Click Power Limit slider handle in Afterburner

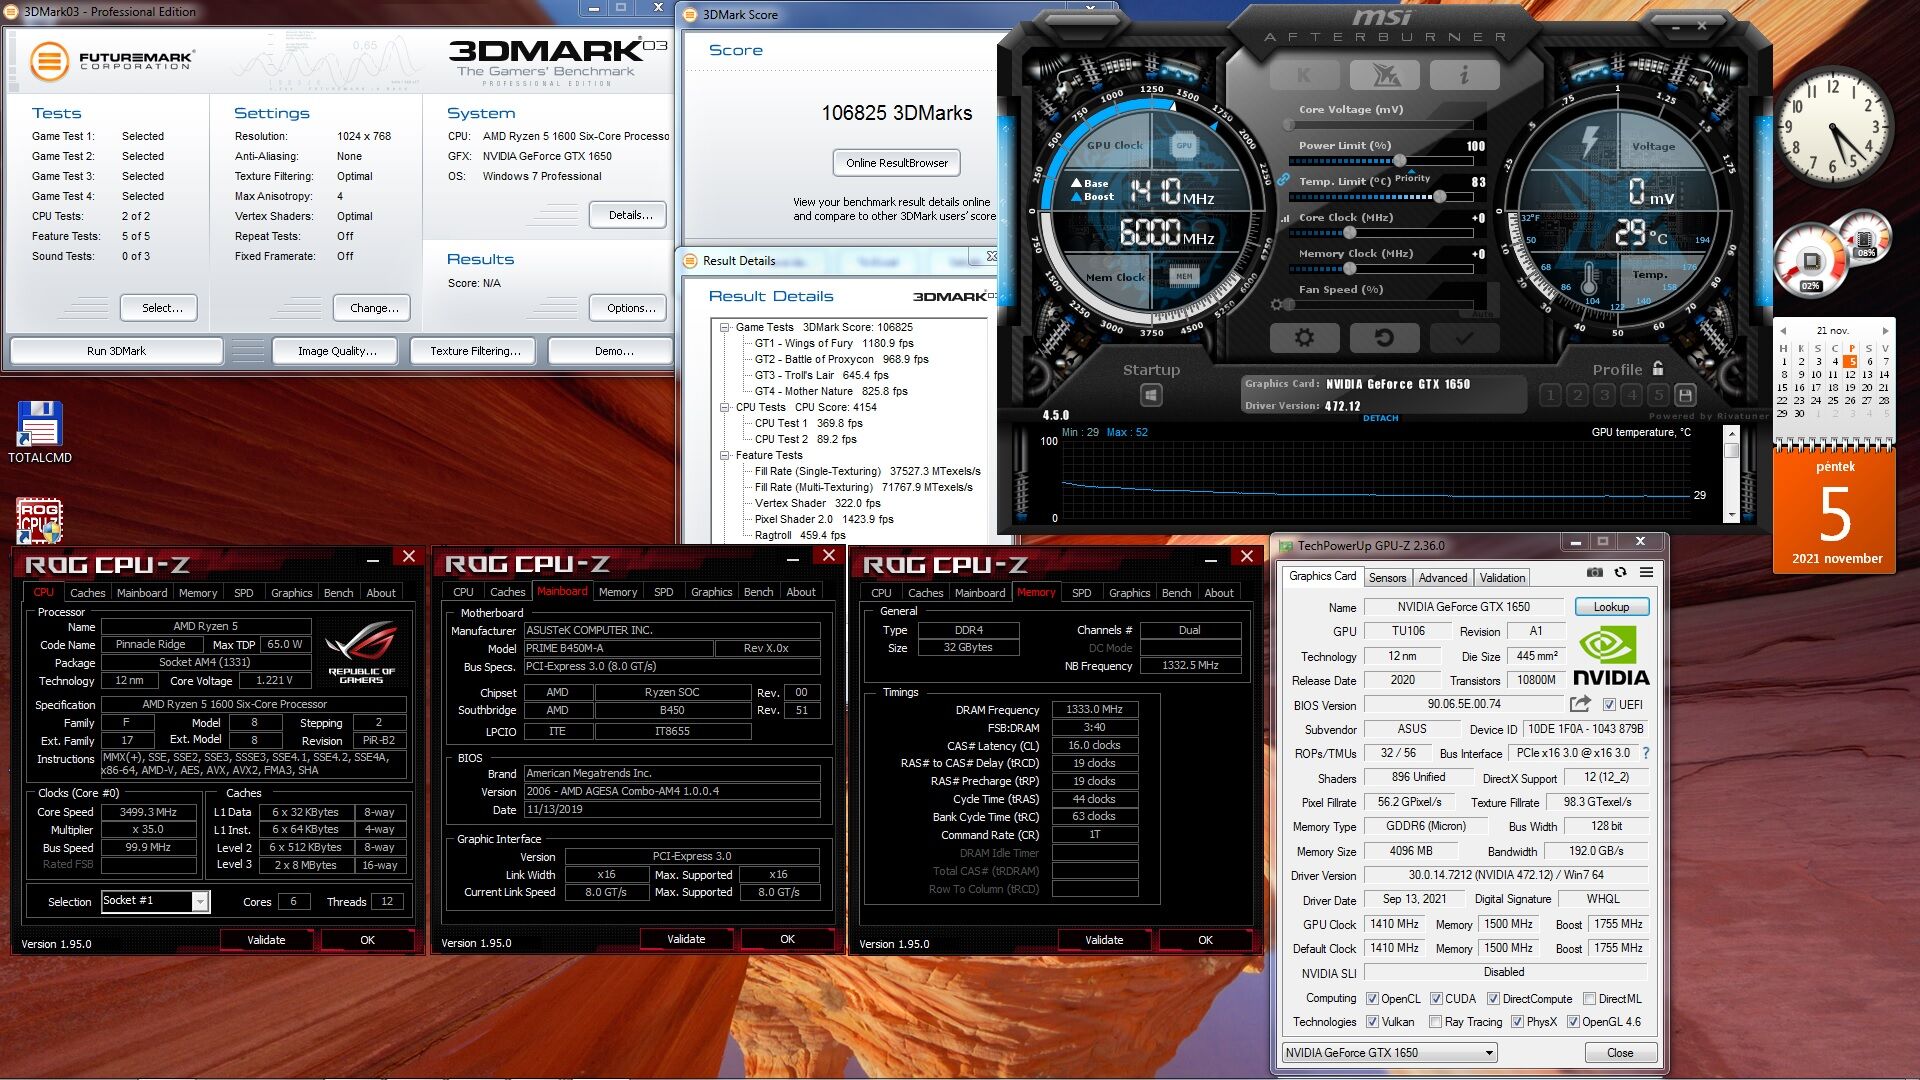1399,161
